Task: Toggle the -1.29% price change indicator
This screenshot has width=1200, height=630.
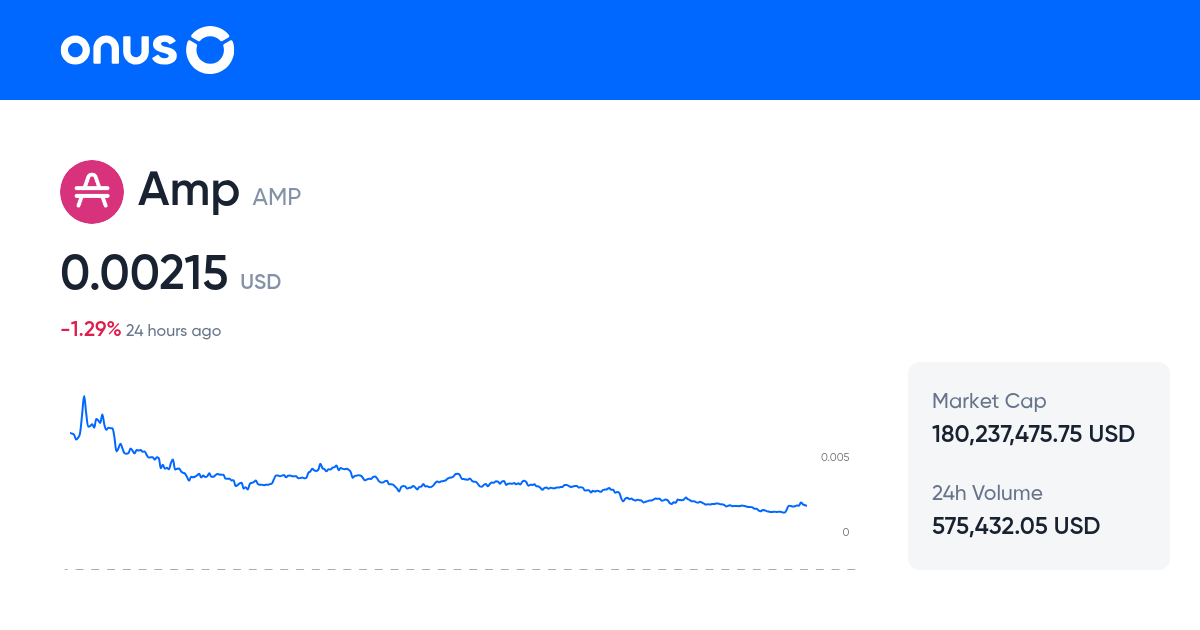Action: click(x=89, y=328)
